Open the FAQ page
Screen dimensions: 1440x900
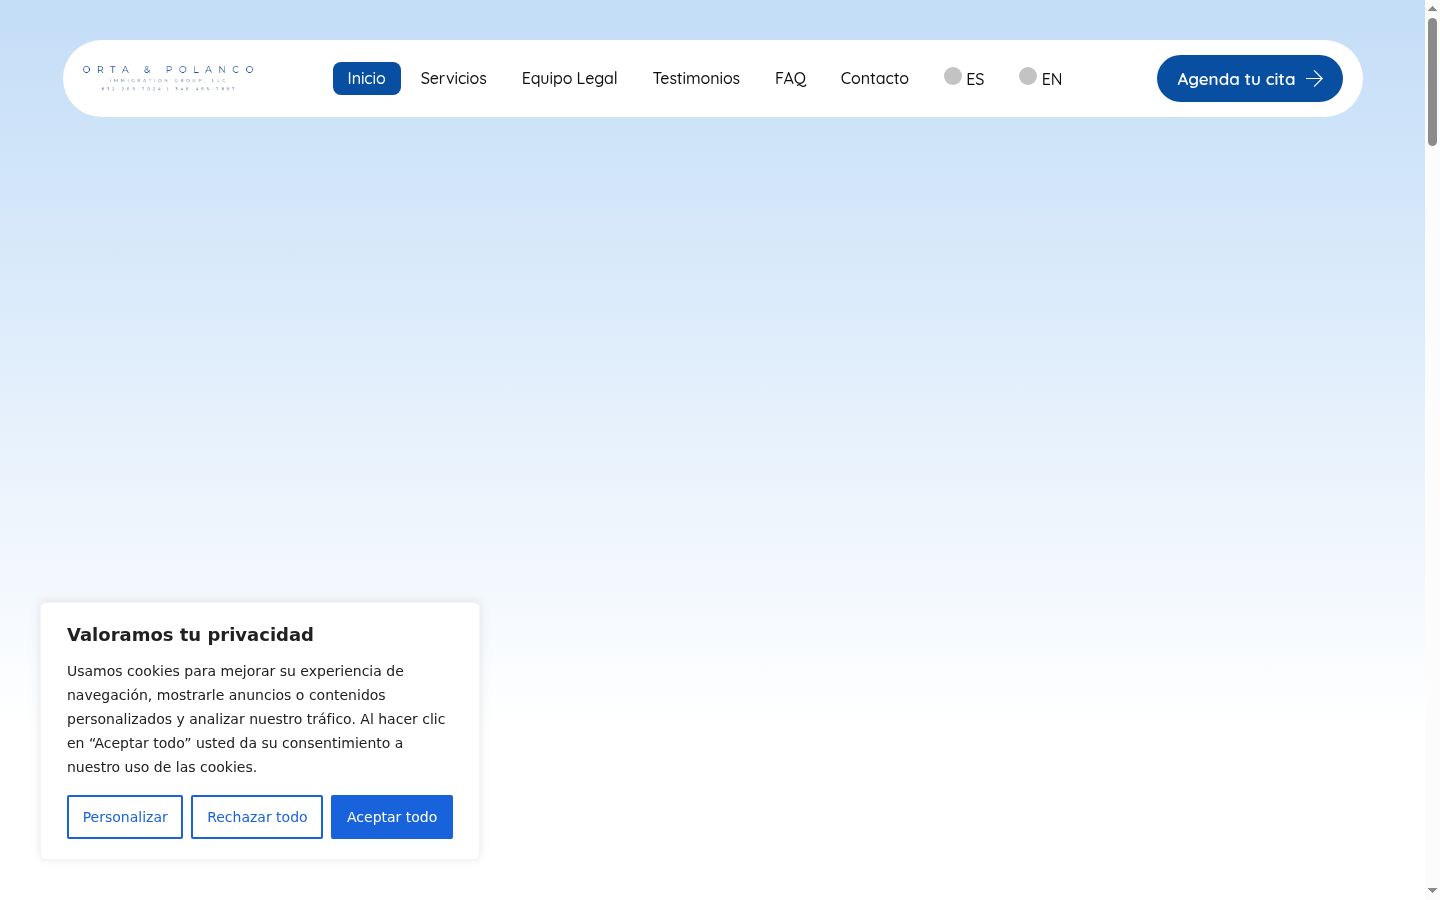click(790, 78)
